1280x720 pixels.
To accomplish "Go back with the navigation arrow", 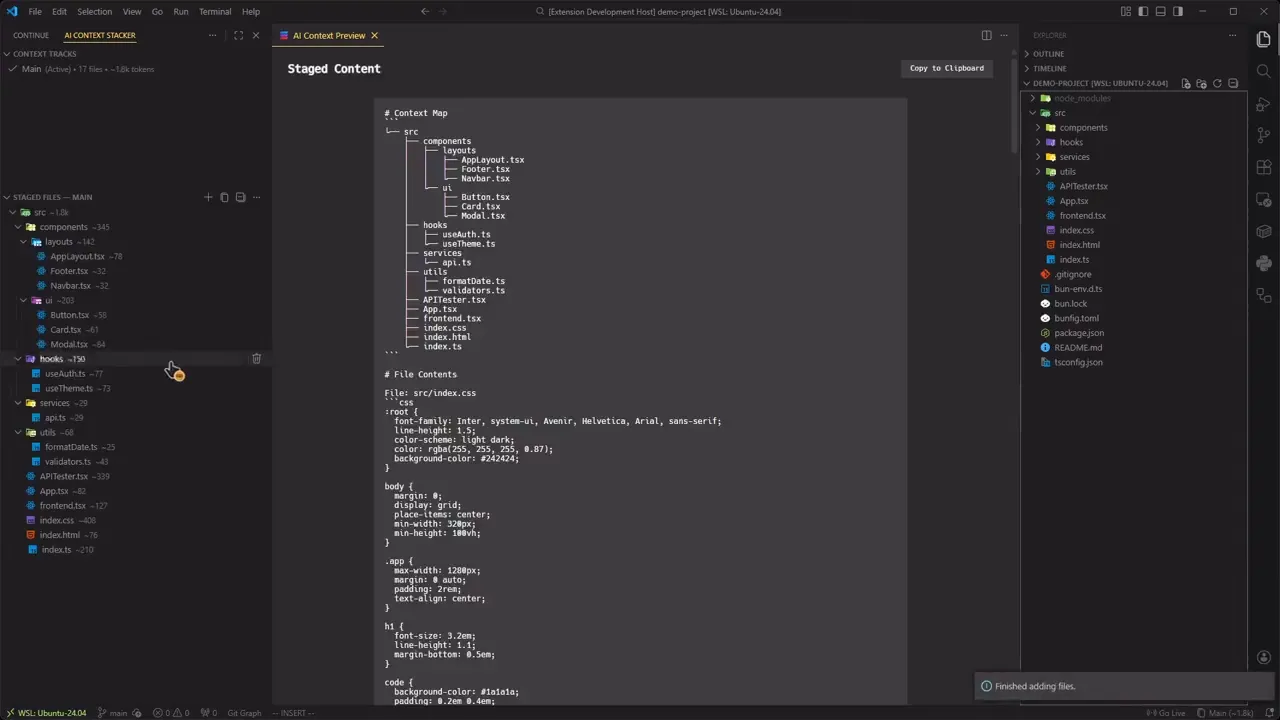I will pyautogui.click(x=424, y=11).
